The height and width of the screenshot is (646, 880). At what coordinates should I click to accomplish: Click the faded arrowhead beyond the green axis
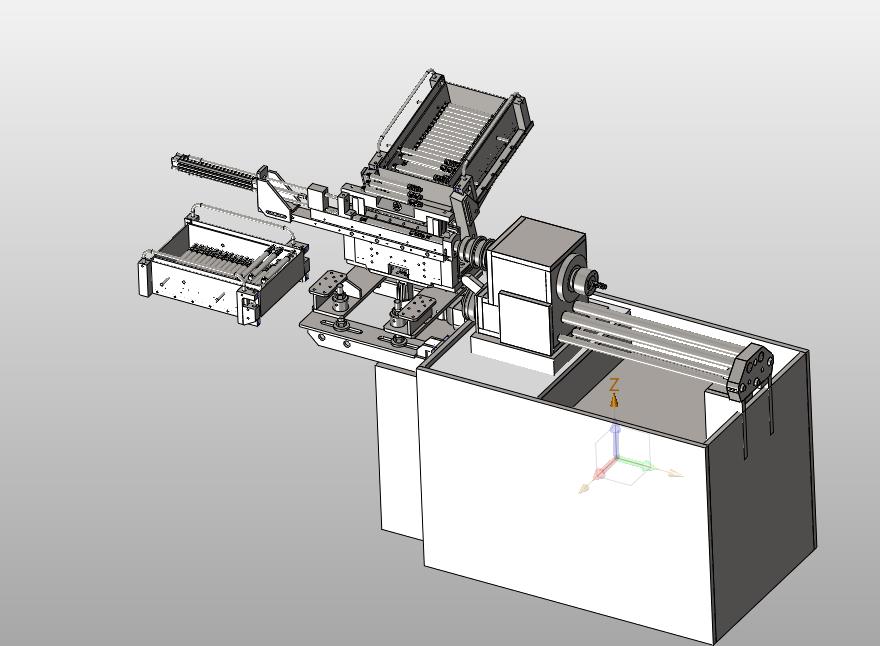pyautogui.click(x=673, y=473)
